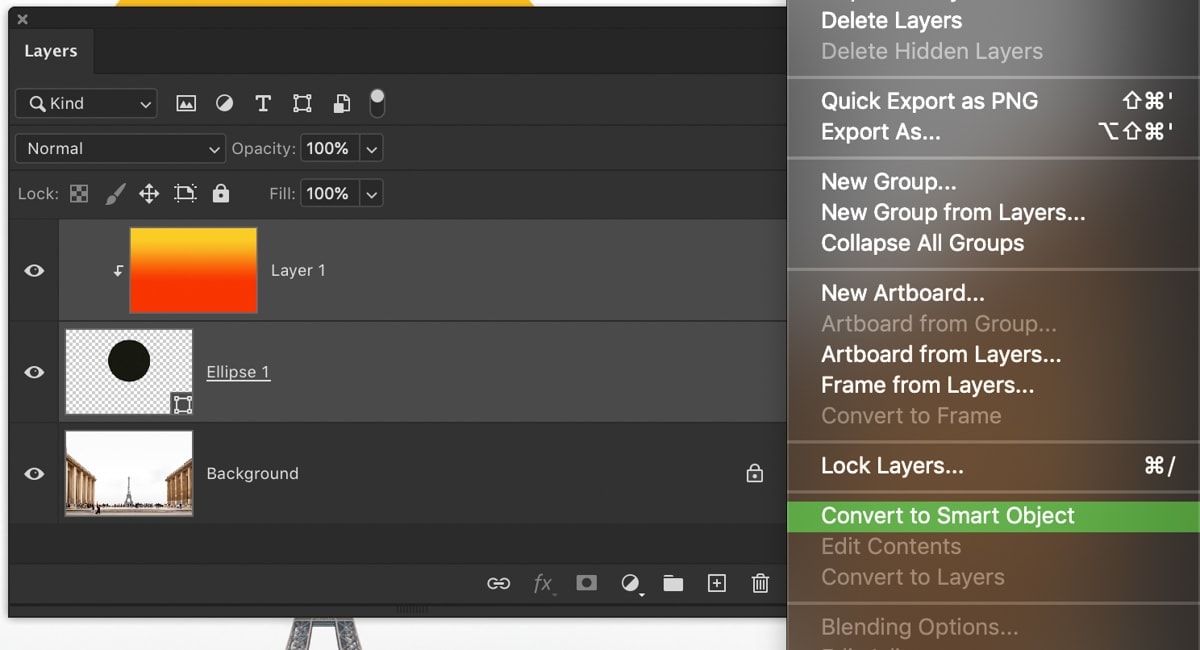Click the pixel layer filter icon
This screenshot has height=650, width=1200.
point(186,103)
